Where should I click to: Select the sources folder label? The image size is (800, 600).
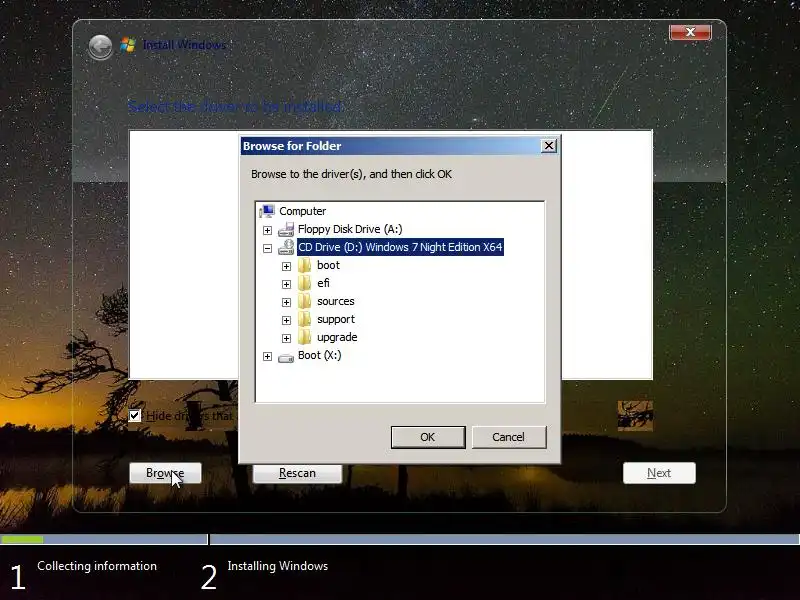(336, 301)
